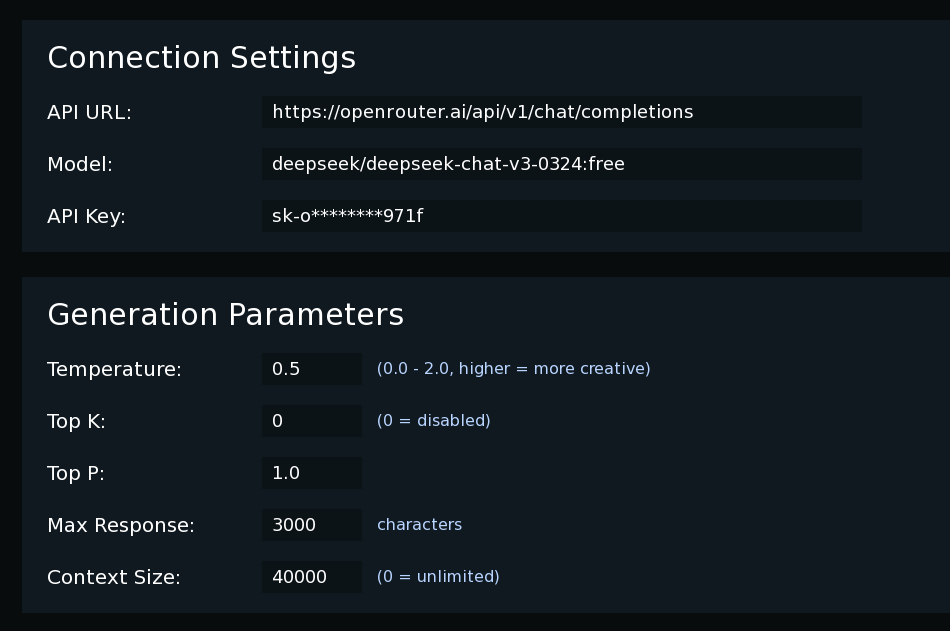
Task: Click the "Temperature:" label
Action: [114, 370]
